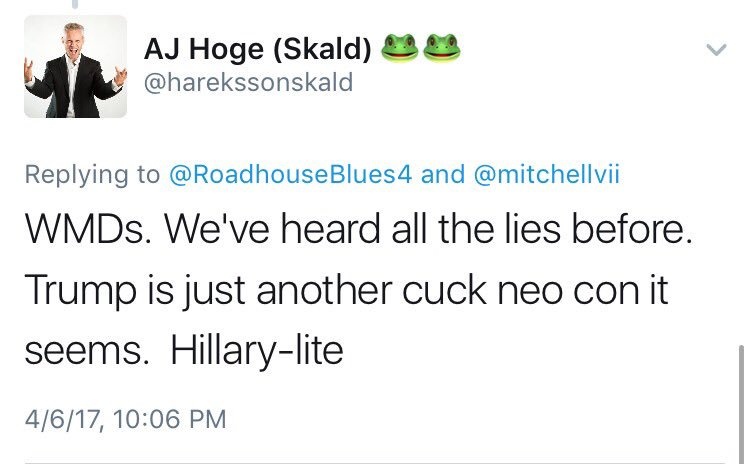This screenshot has width=750, height=464.
Task: Click the "Replying to" label
Action: coord(91,175)
